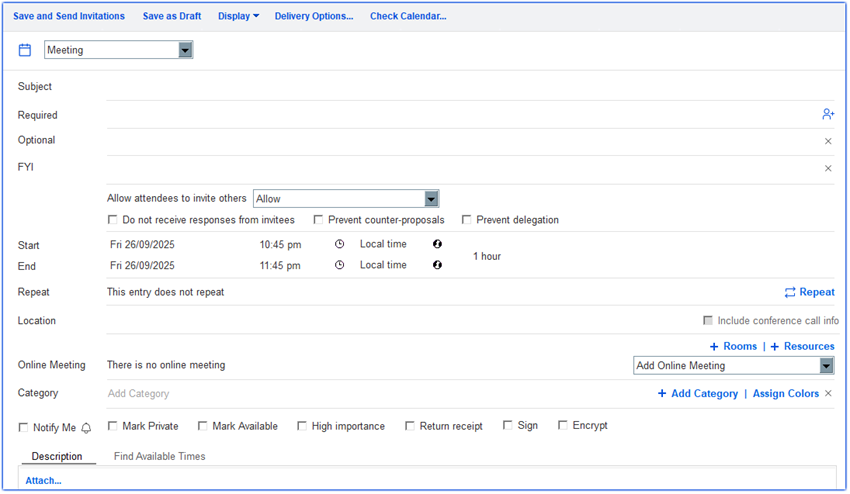Screen dimensions: 850x494
Task: Check Prevent delegation option
Action: 466,220
